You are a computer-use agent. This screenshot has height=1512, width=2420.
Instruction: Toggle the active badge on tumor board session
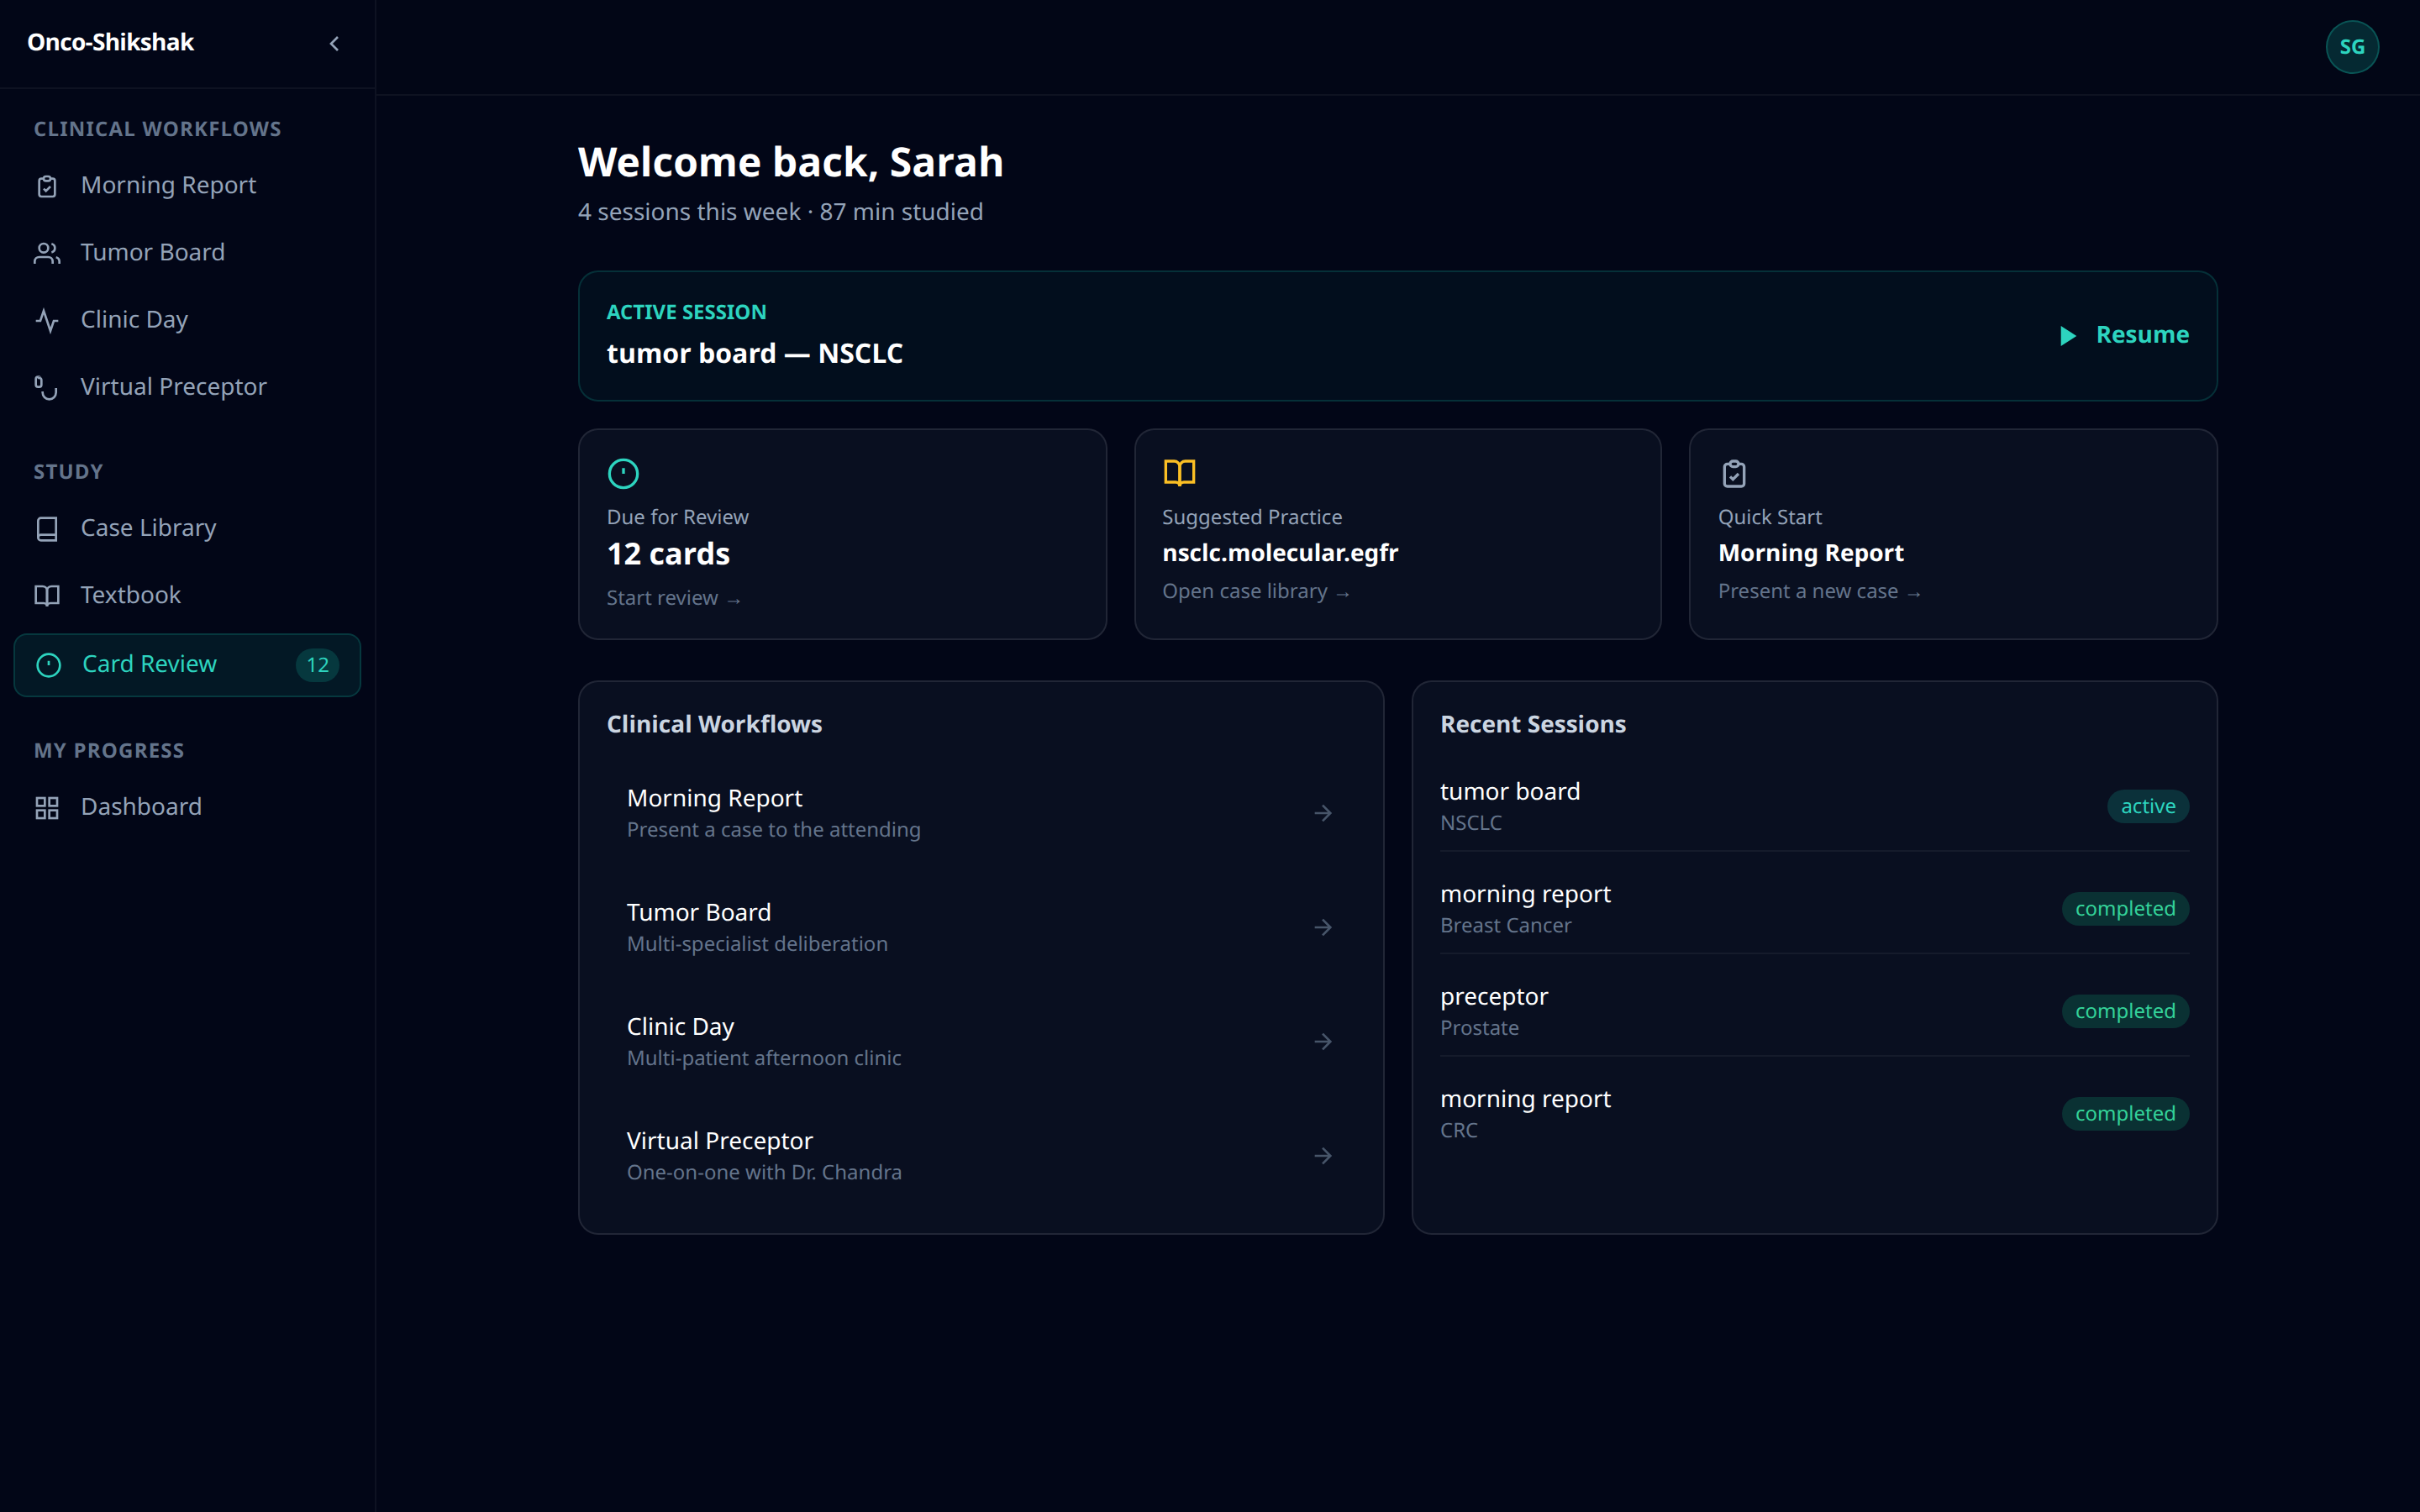[x=2148, y=806]
